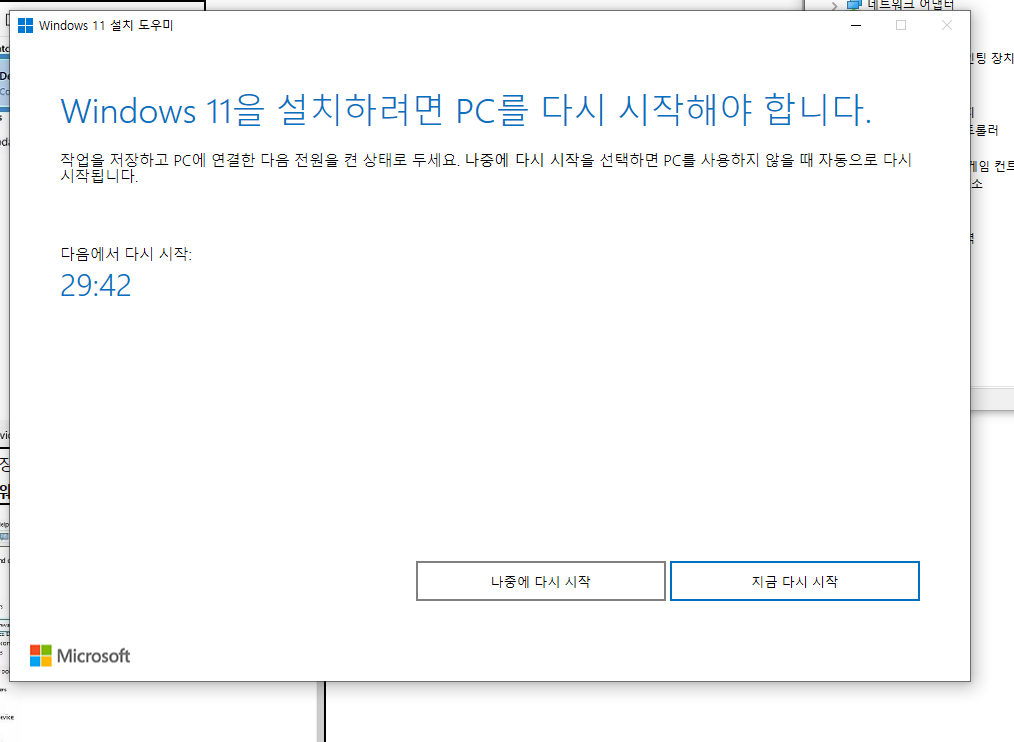Screen dimensions: 1014x742
Task: Expand 네트워크 어댑터 in background Device Manager
Action: [834, 6]
